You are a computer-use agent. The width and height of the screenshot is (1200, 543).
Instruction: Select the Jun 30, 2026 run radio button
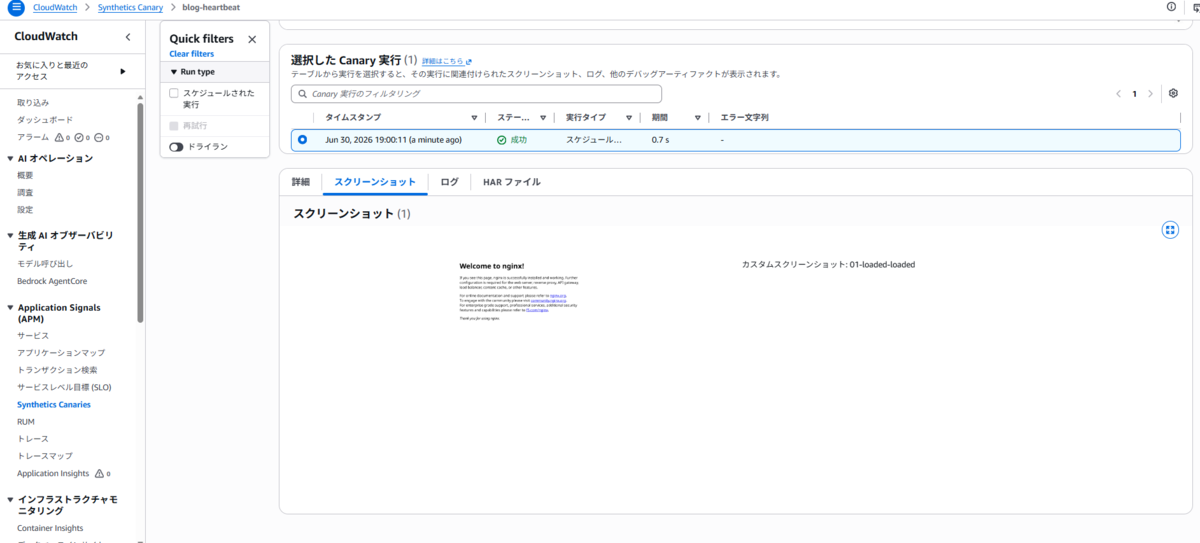pos(303,139)
